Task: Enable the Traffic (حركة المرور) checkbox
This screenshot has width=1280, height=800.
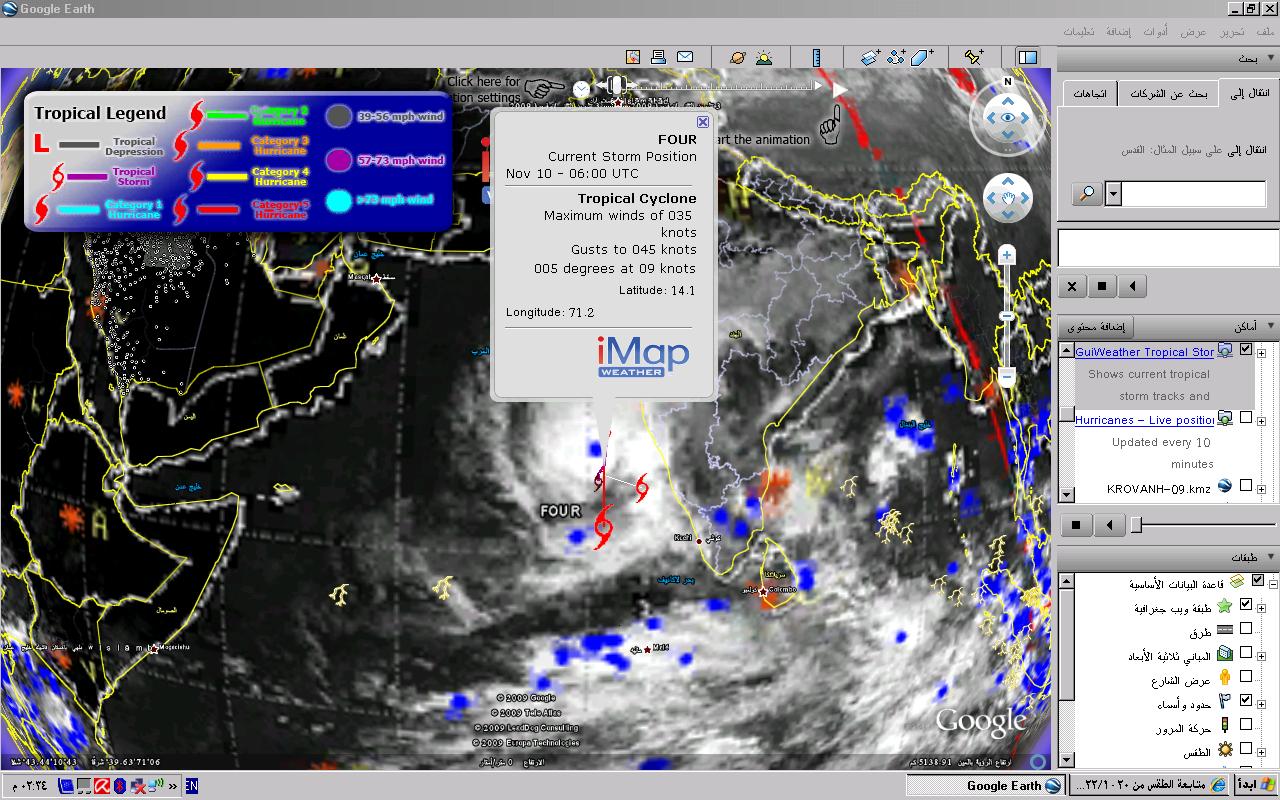Action: [x=1246, y=725]
